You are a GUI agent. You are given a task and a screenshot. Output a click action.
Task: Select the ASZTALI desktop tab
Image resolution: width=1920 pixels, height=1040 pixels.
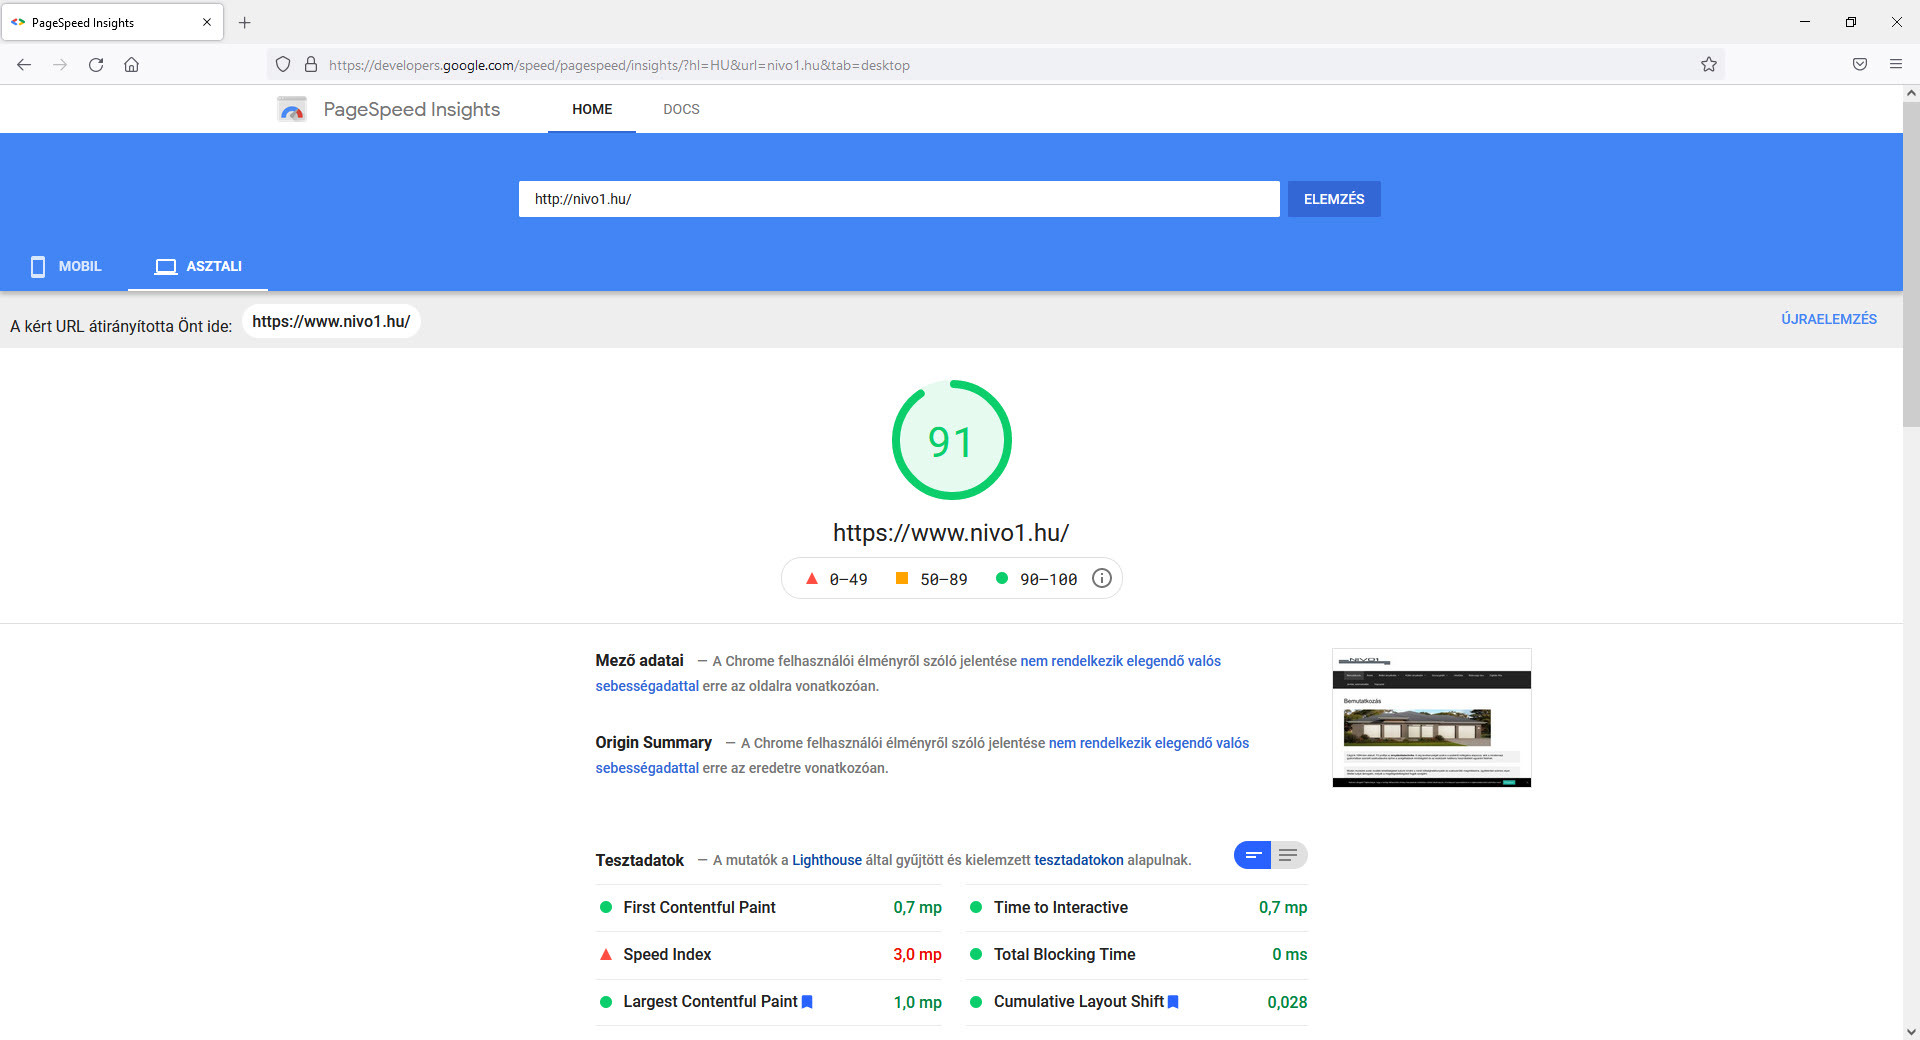[x=199, y=266]
